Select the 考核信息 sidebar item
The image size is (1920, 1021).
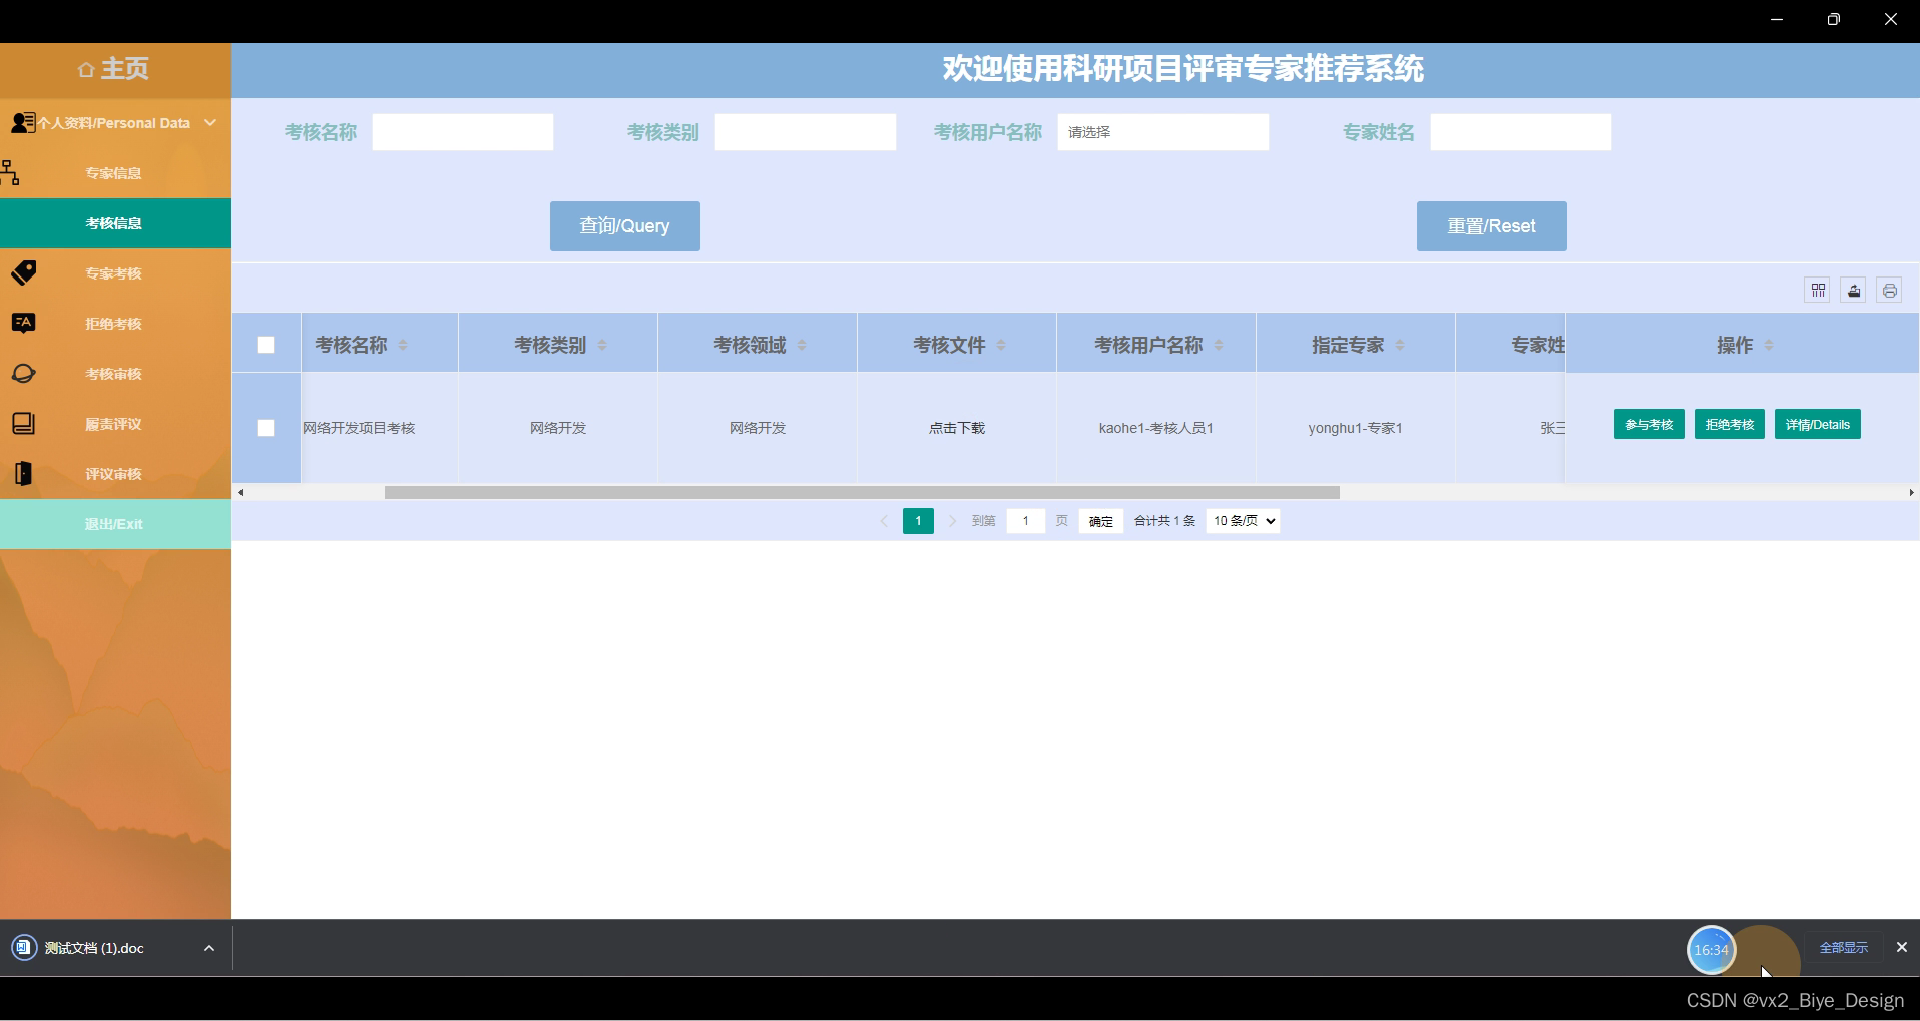pyautogui.click(x=115, y=223)
